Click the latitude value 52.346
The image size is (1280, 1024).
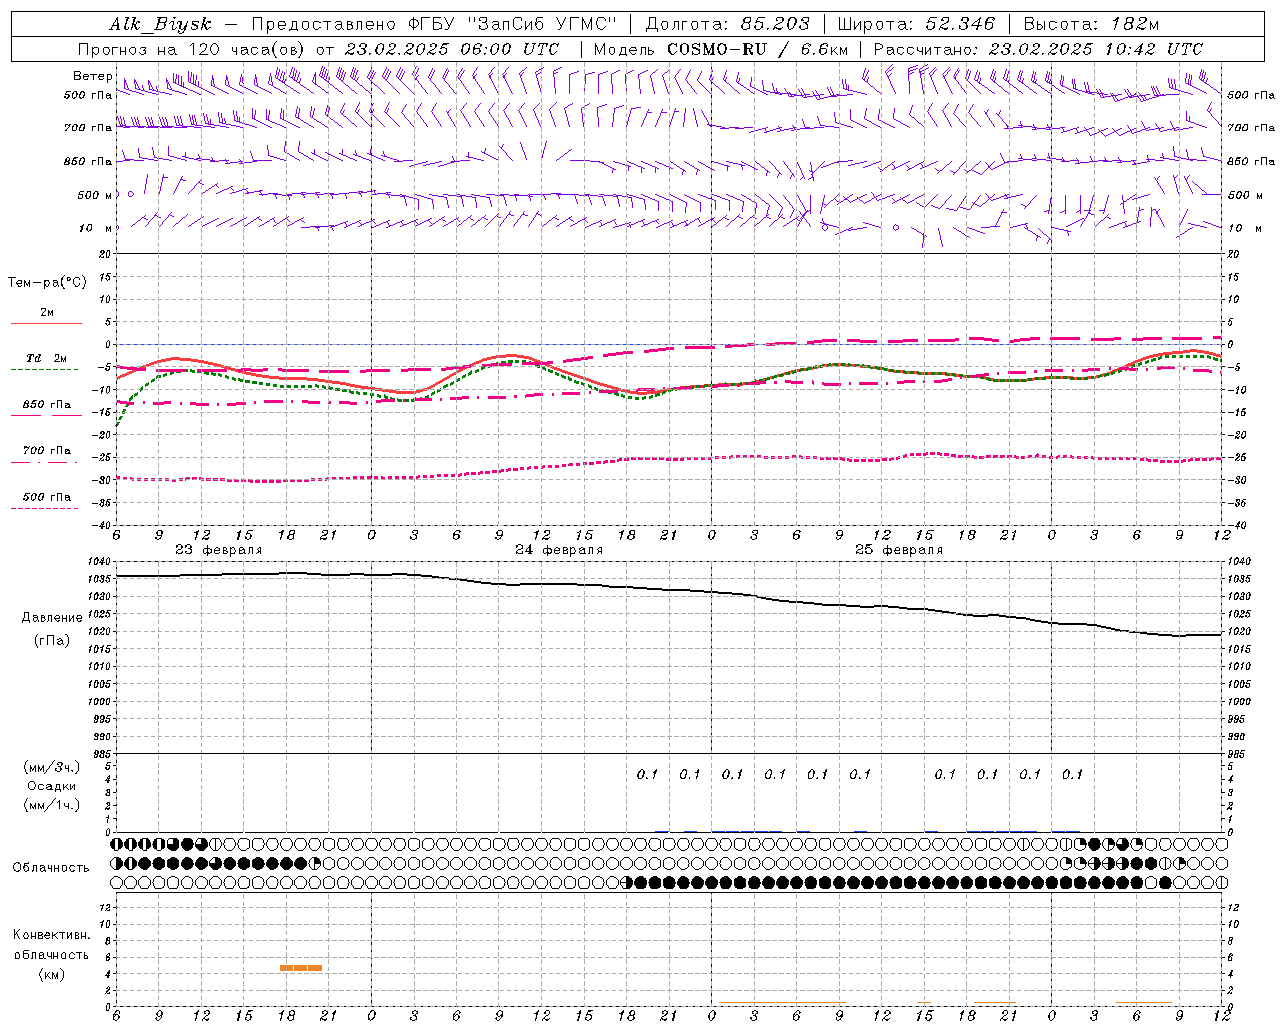click(x=961, y=25)
